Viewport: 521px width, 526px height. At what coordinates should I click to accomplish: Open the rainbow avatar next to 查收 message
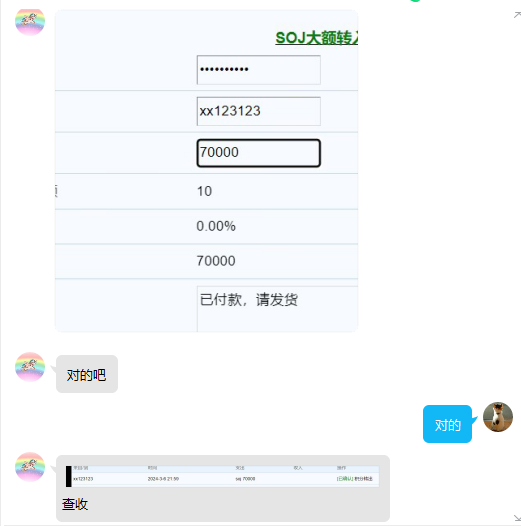point(30,467)
